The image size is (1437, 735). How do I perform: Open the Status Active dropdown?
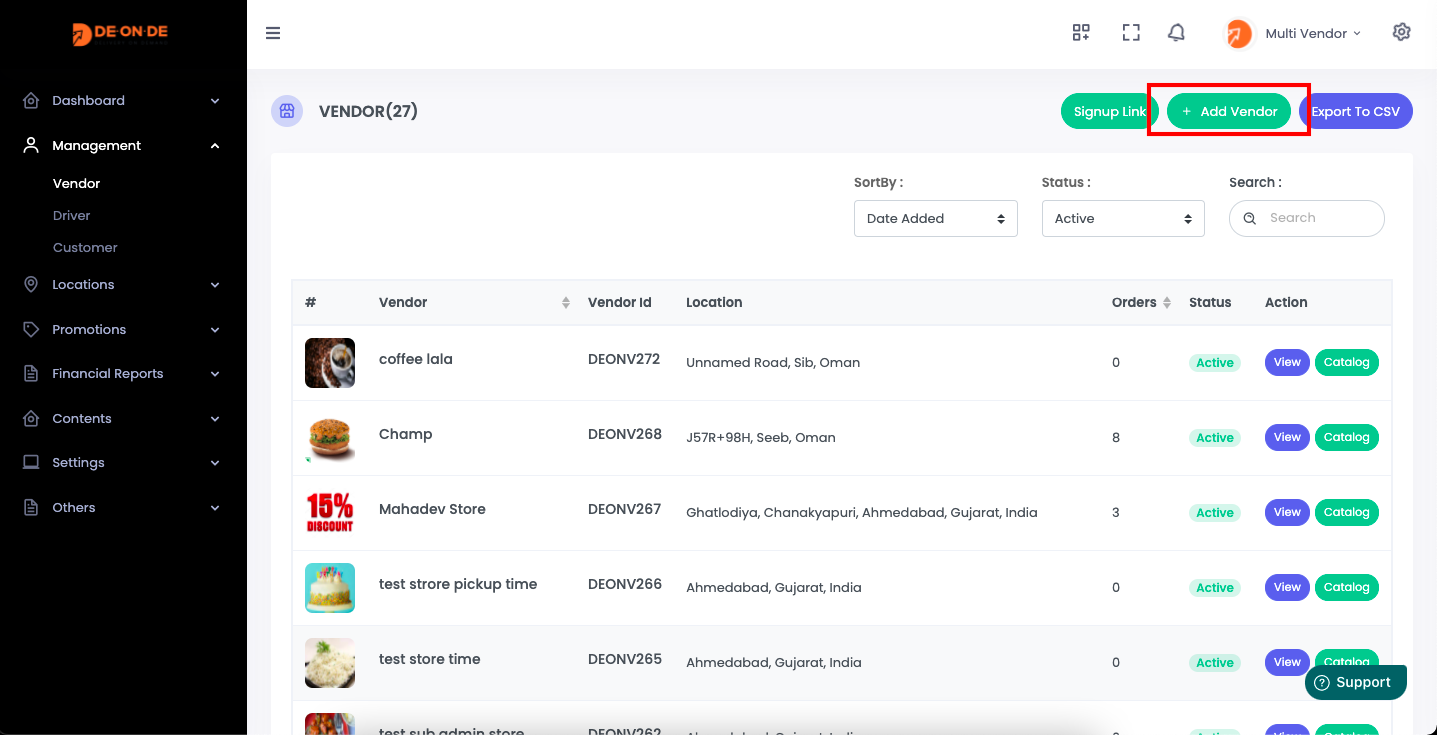click(x=1123, y=218)
